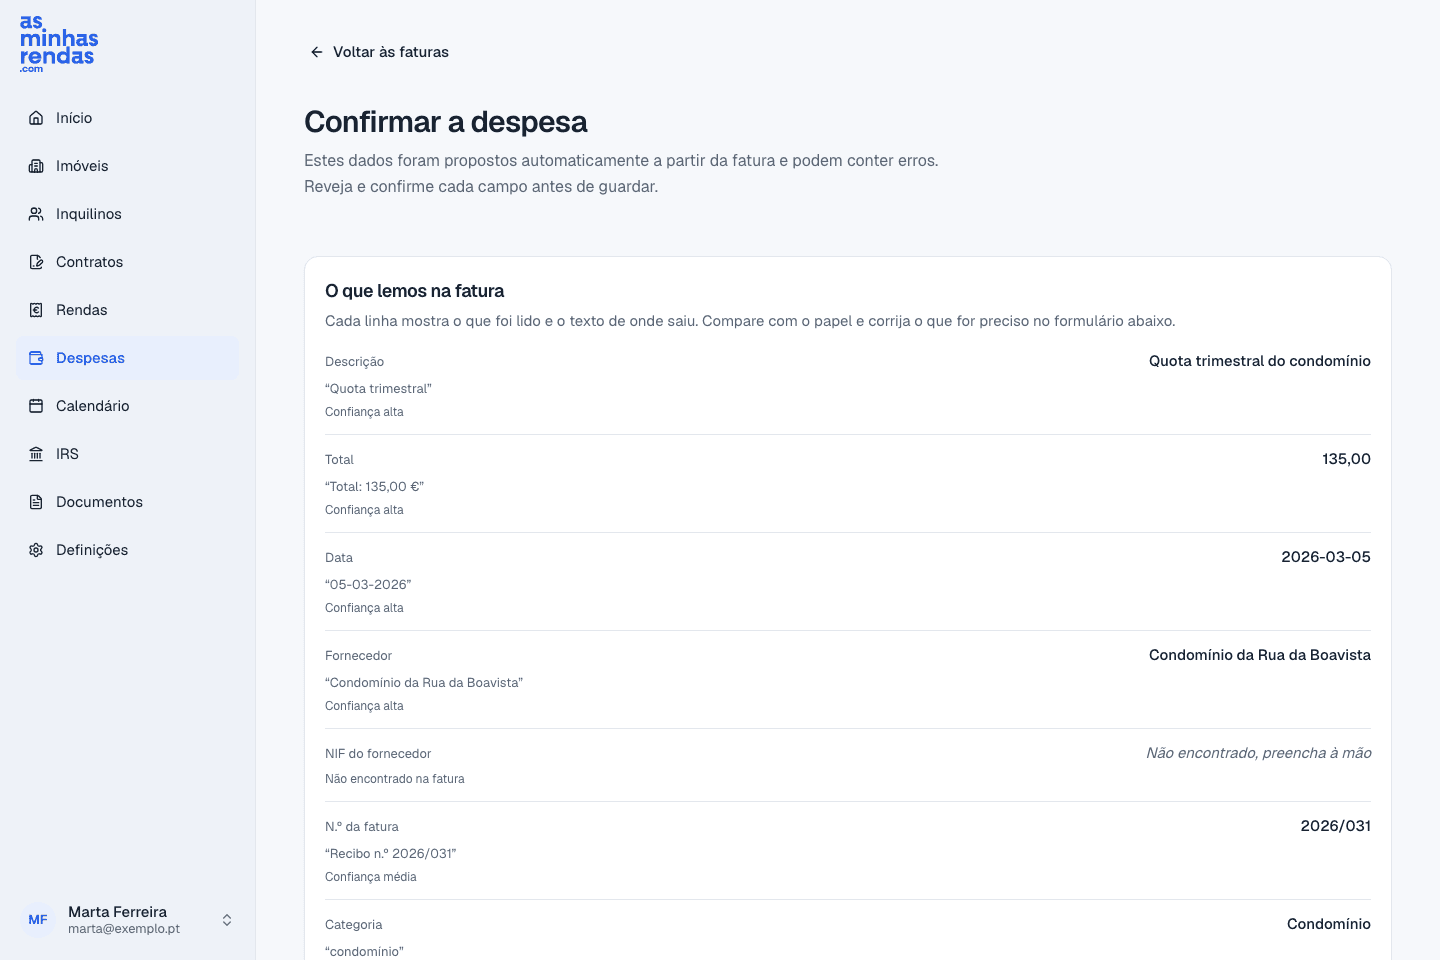The image size is (1440, 960).
Task: Click the back arrow icon
Action: [x=317, y=52]
